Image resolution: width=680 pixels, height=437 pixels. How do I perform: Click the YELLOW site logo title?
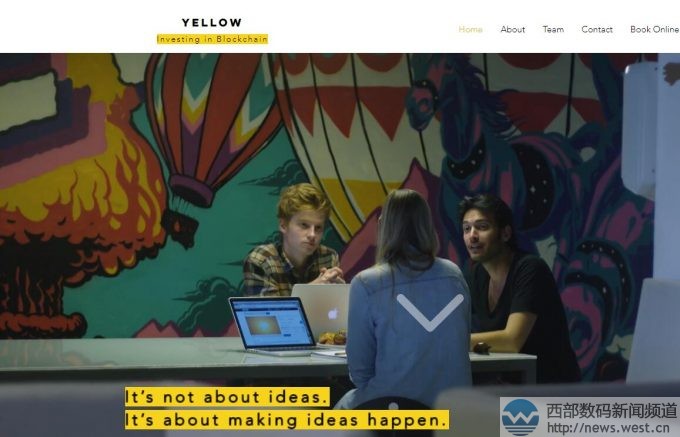tap(212, 23)
